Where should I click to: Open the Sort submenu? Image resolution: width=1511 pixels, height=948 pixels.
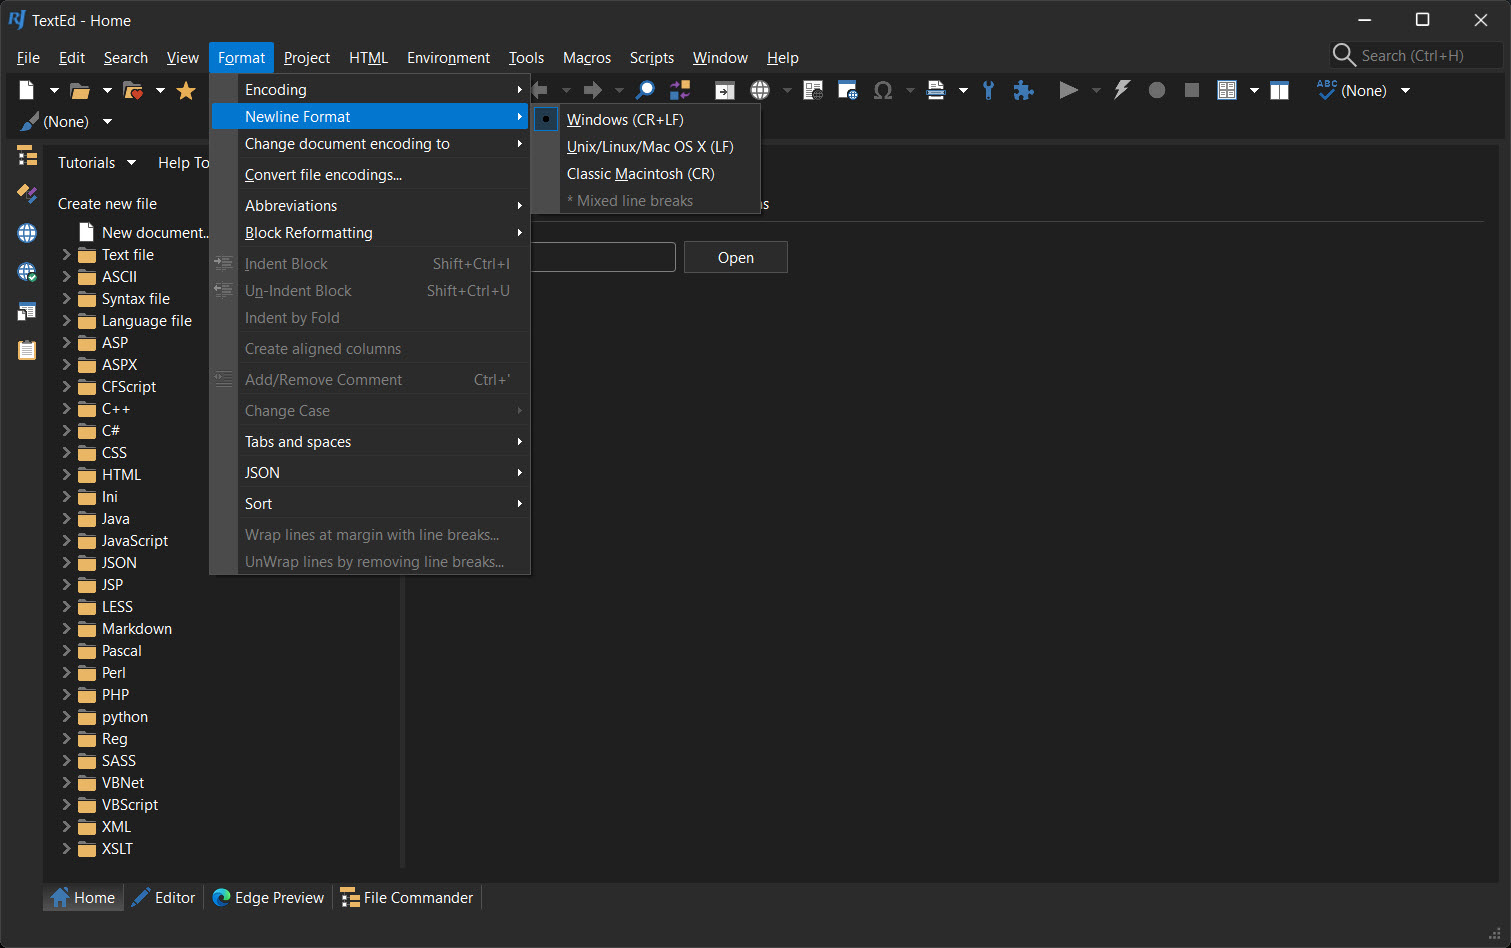click(x=370, y=504)
